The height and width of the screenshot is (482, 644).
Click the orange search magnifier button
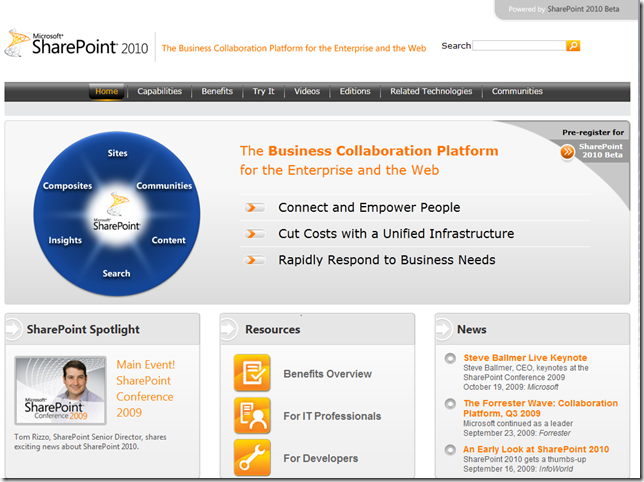click(573, 46)
